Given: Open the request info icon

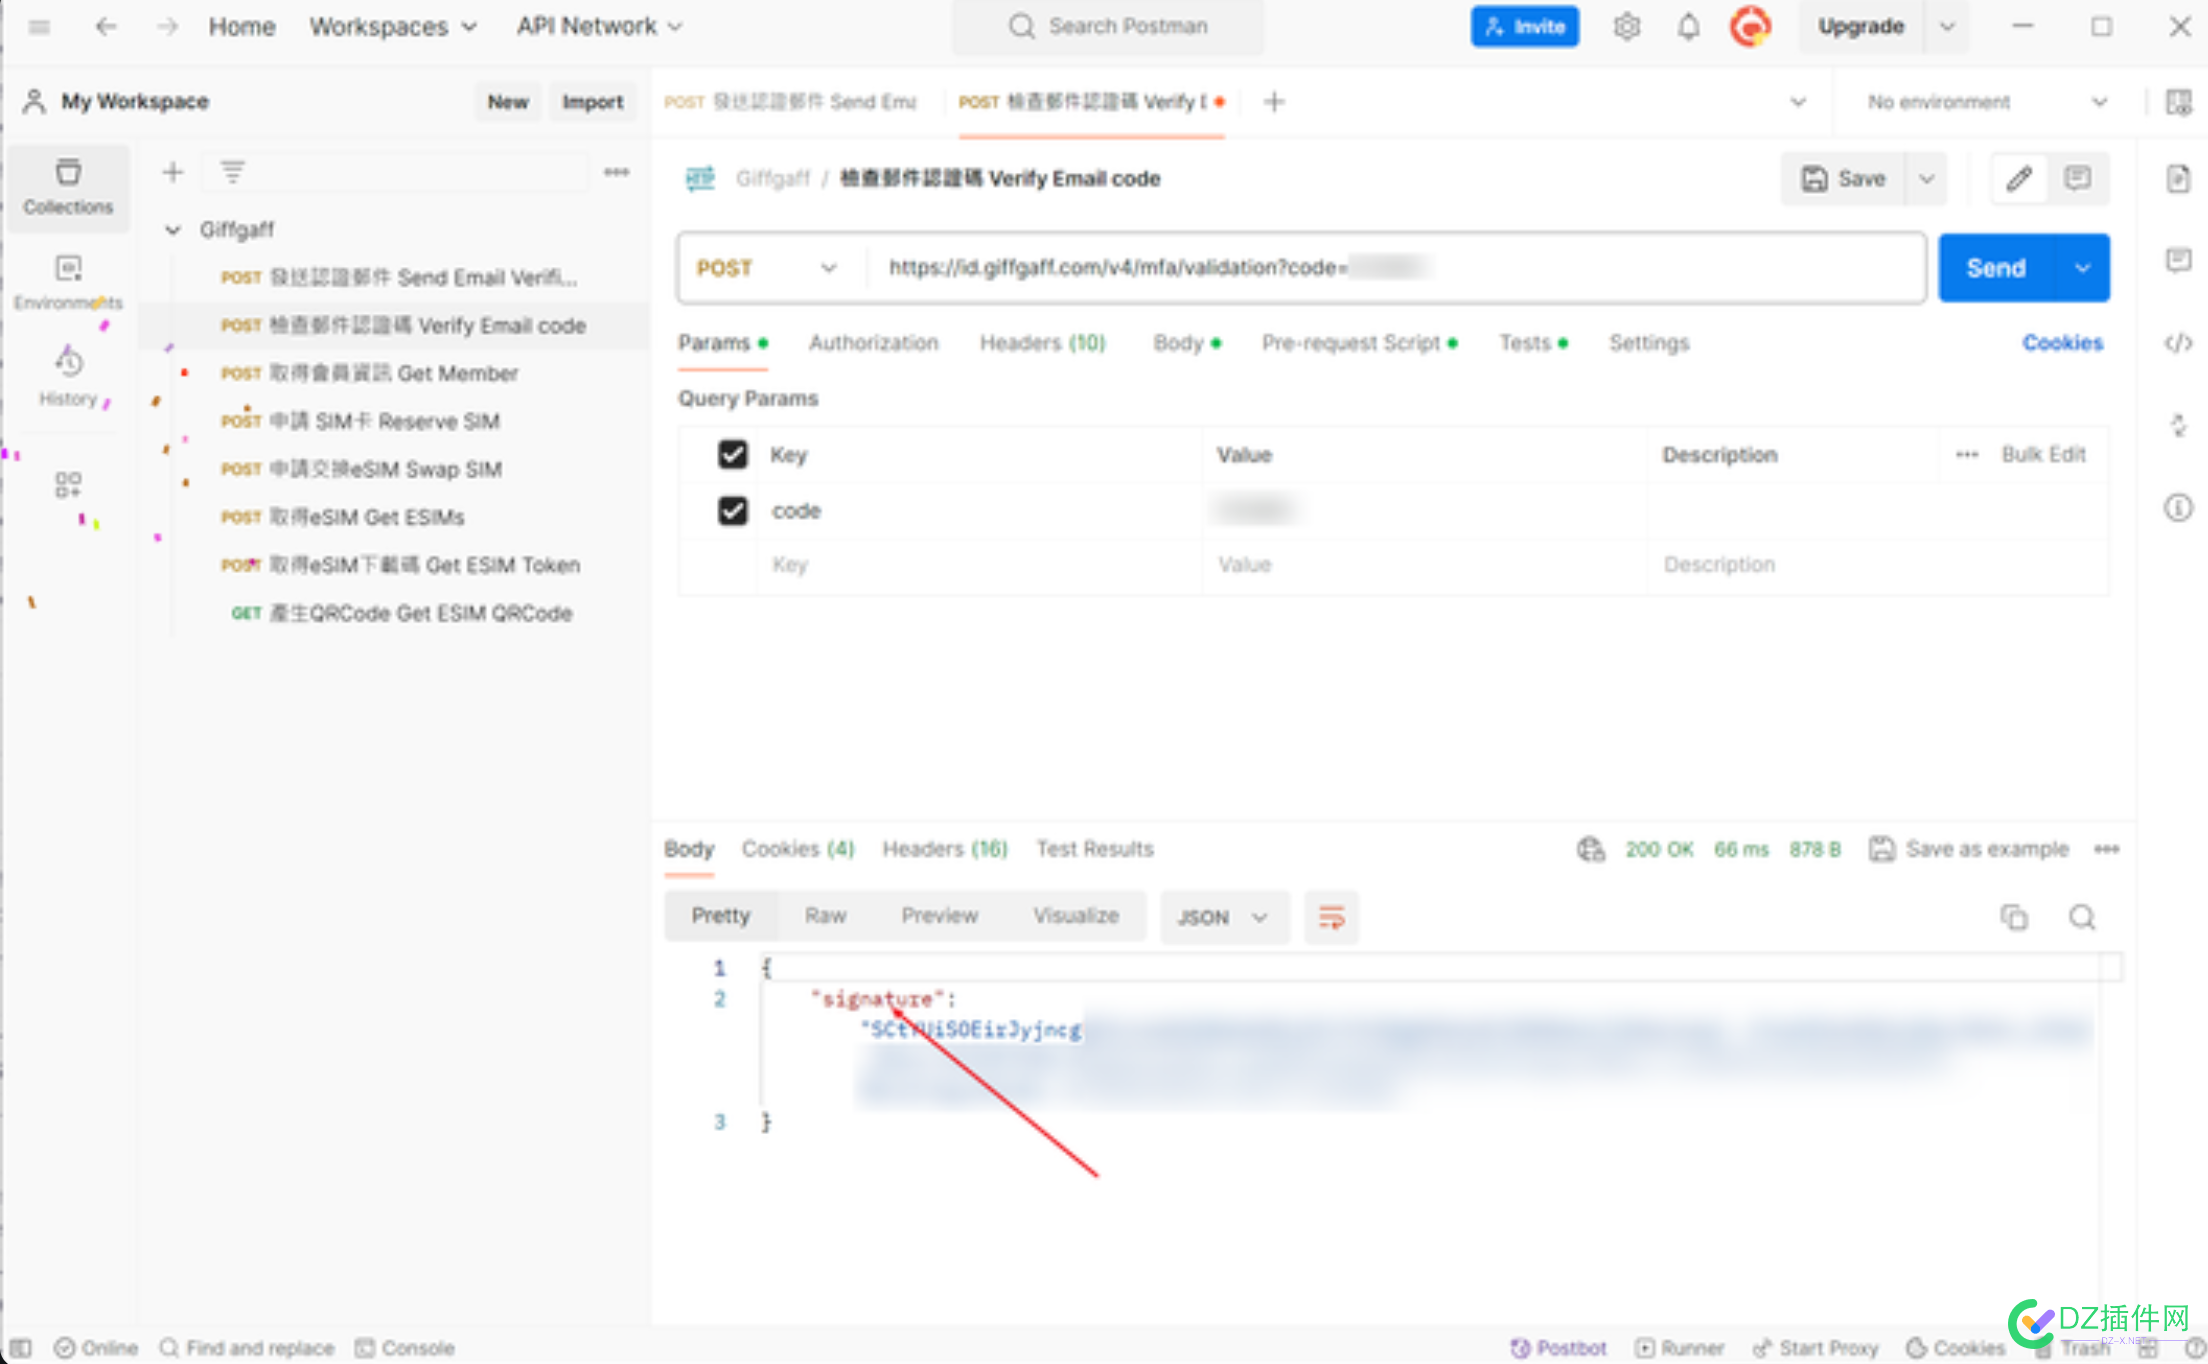Looking at the screenshot, I should tap(2178, 508).
